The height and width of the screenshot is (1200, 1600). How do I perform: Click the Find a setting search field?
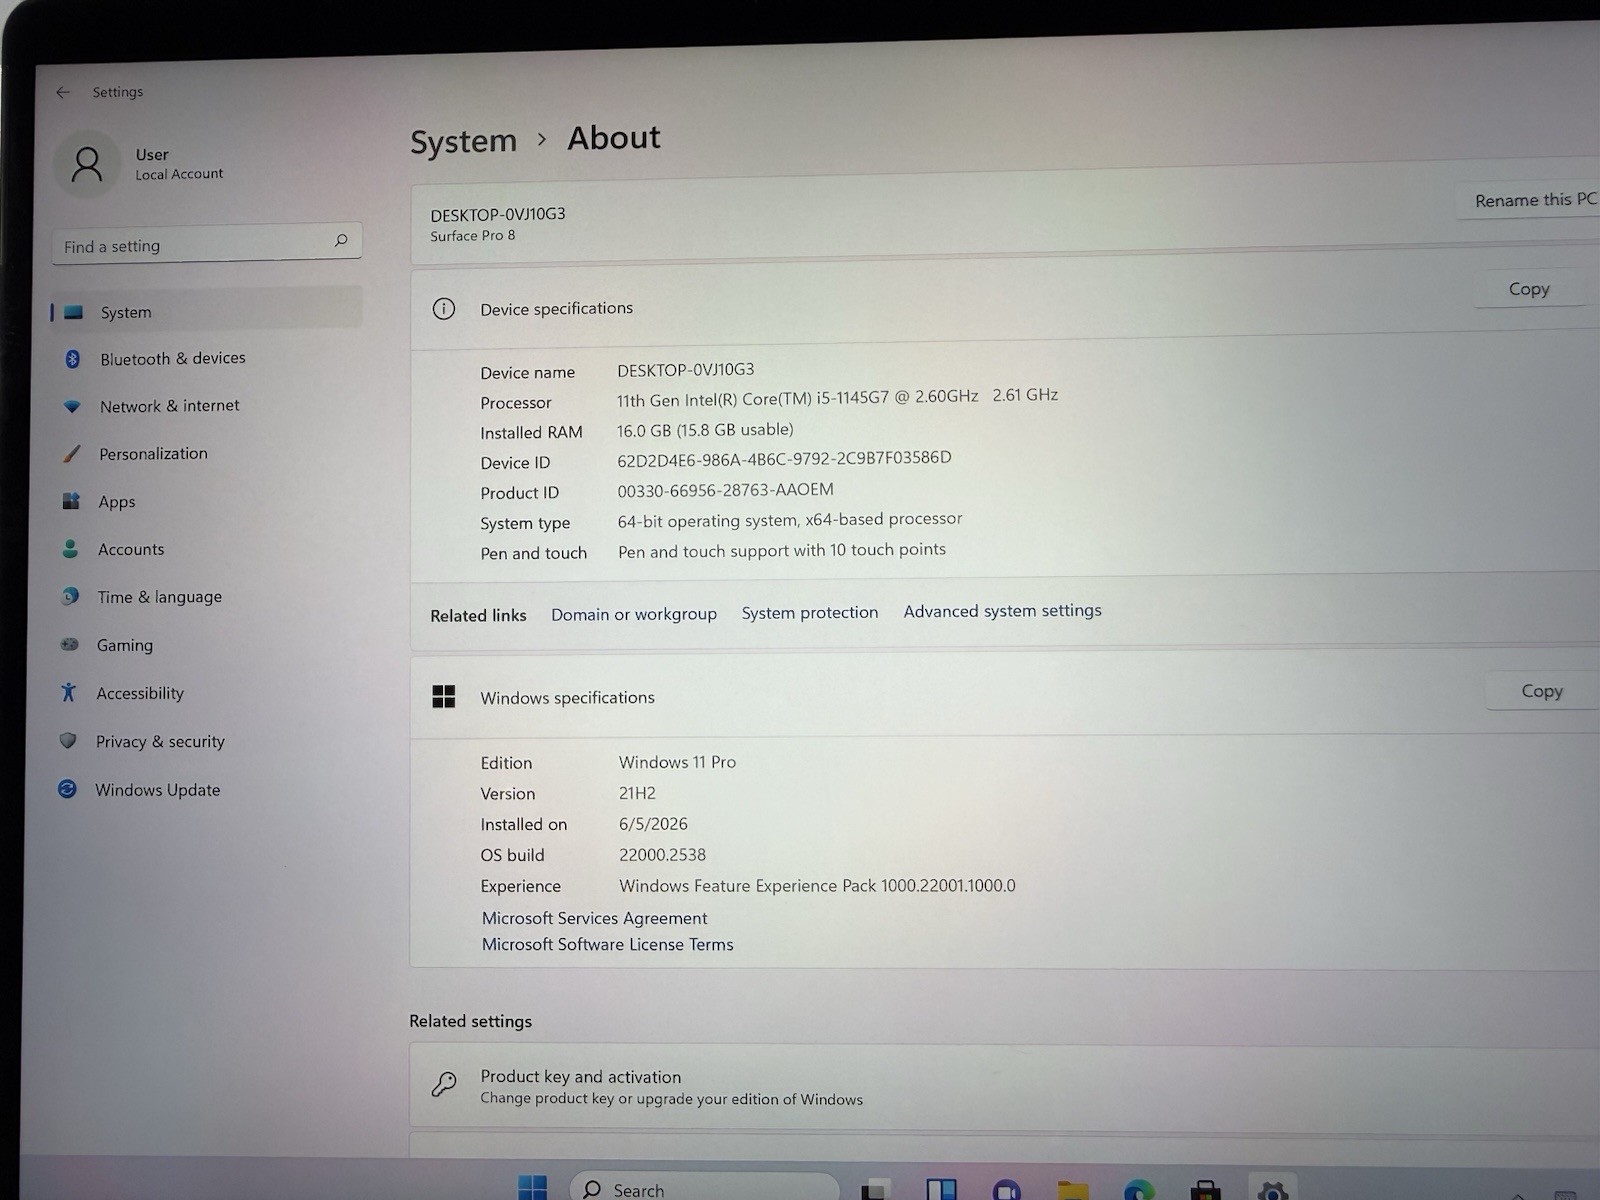point(207,243)
